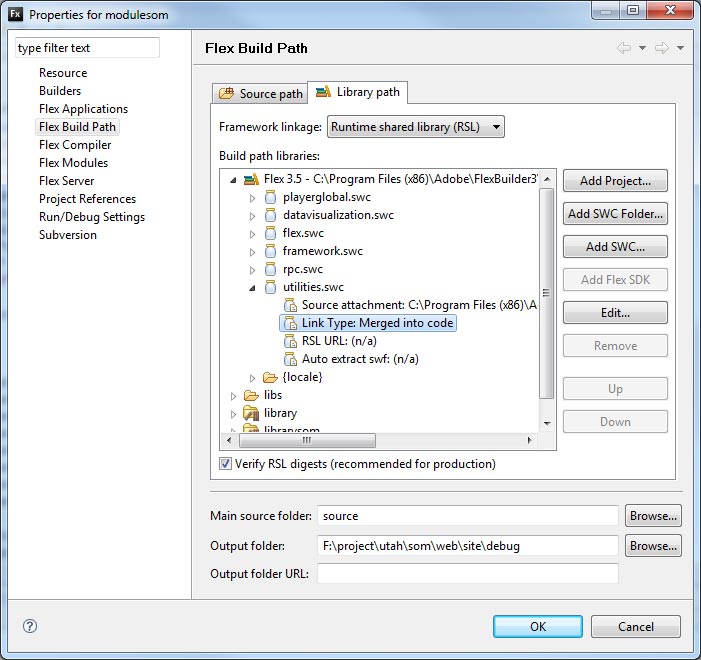The image size is (701, 660).
Task: Click the Output folder URL field
Action: [468, 573]
